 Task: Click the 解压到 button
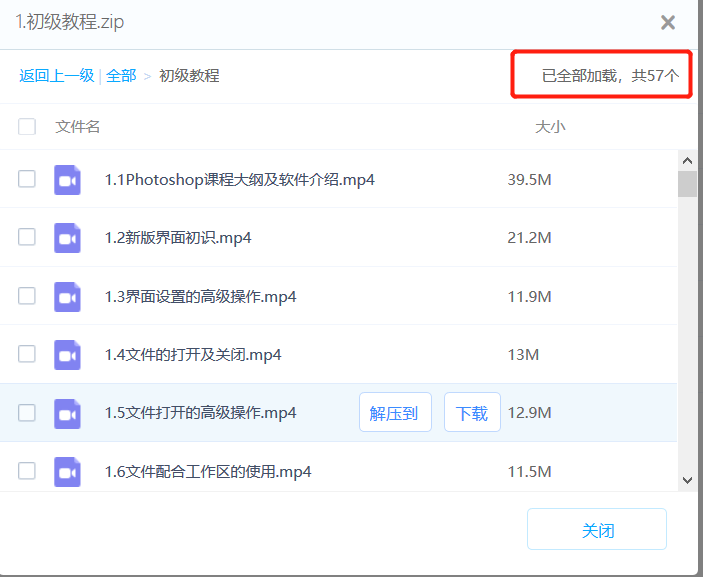pyautogui.click(x=395, y=412)
